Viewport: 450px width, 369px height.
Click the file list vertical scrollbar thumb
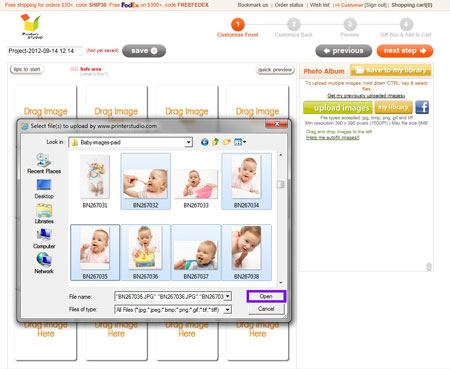click(281, 184)
